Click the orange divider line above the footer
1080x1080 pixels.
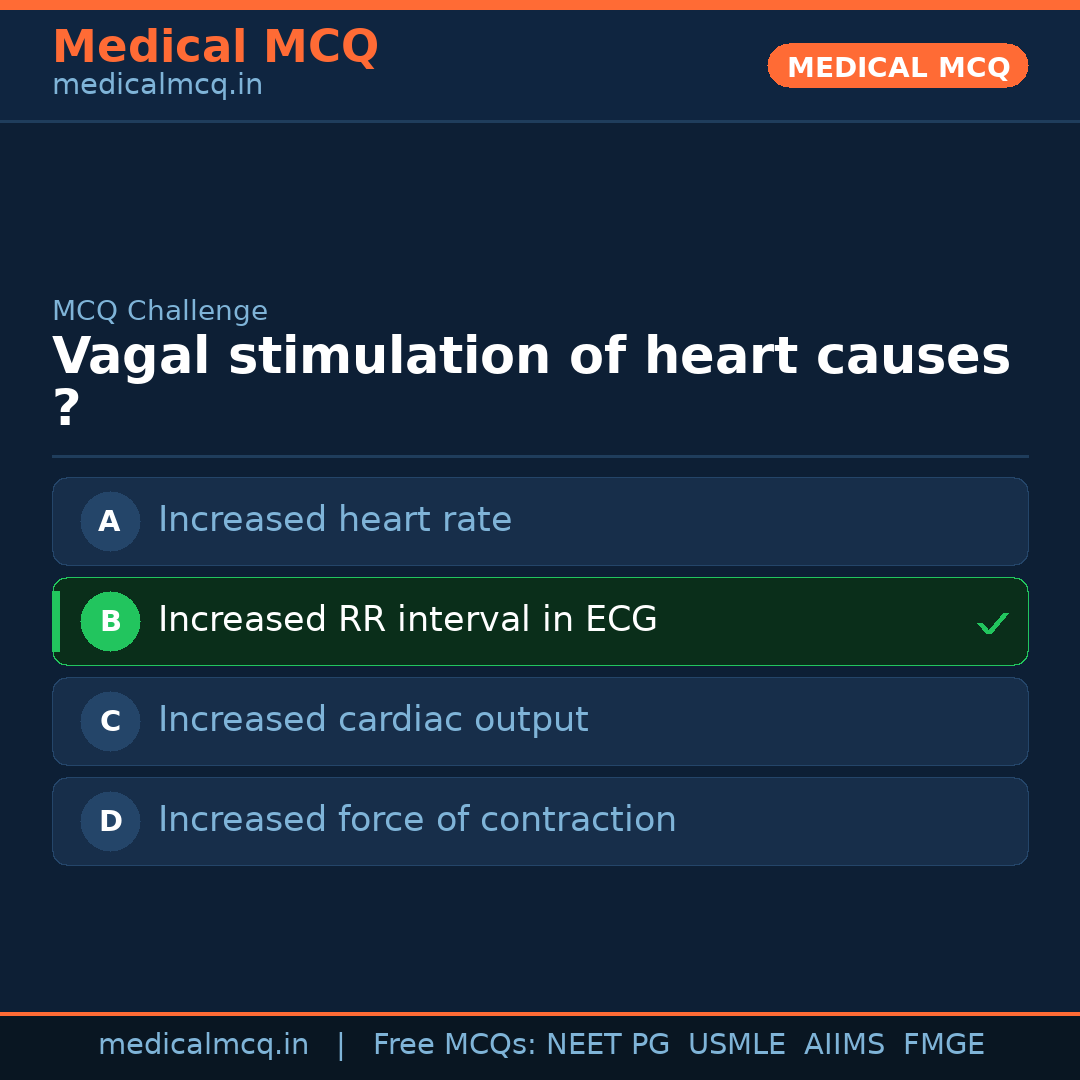540,1014
